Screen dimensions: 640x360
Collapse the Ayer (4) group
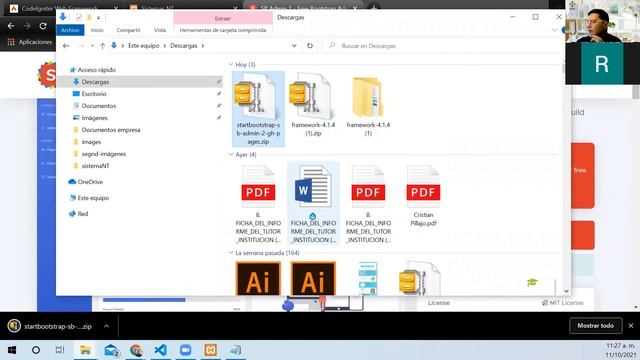(231, 155)
